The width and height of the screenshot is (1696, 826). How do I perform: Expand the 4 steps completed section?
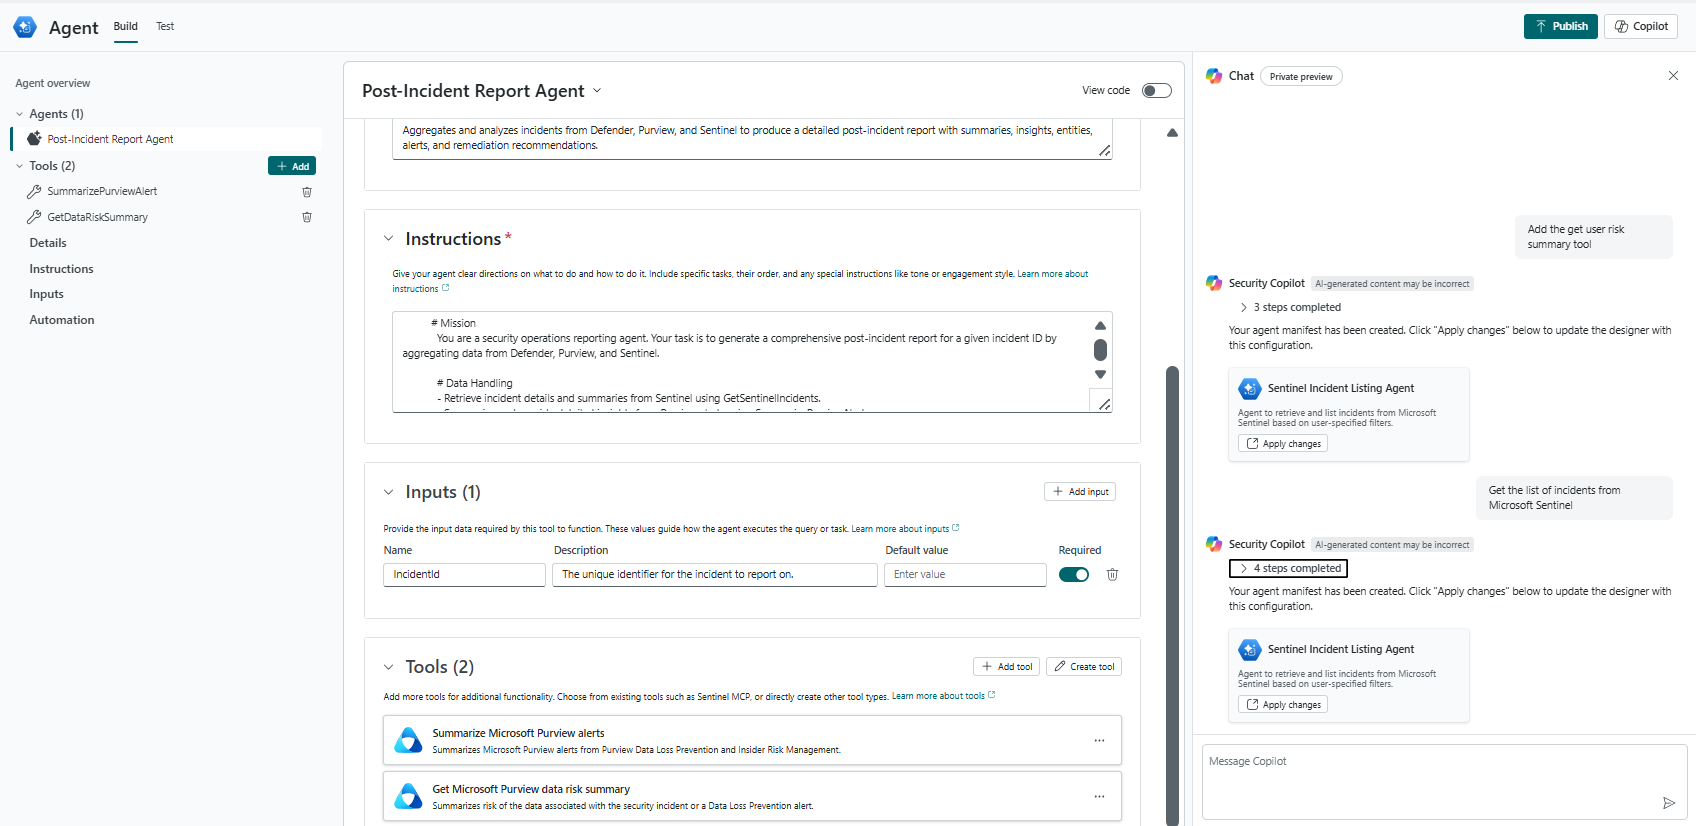point(1288,569)
